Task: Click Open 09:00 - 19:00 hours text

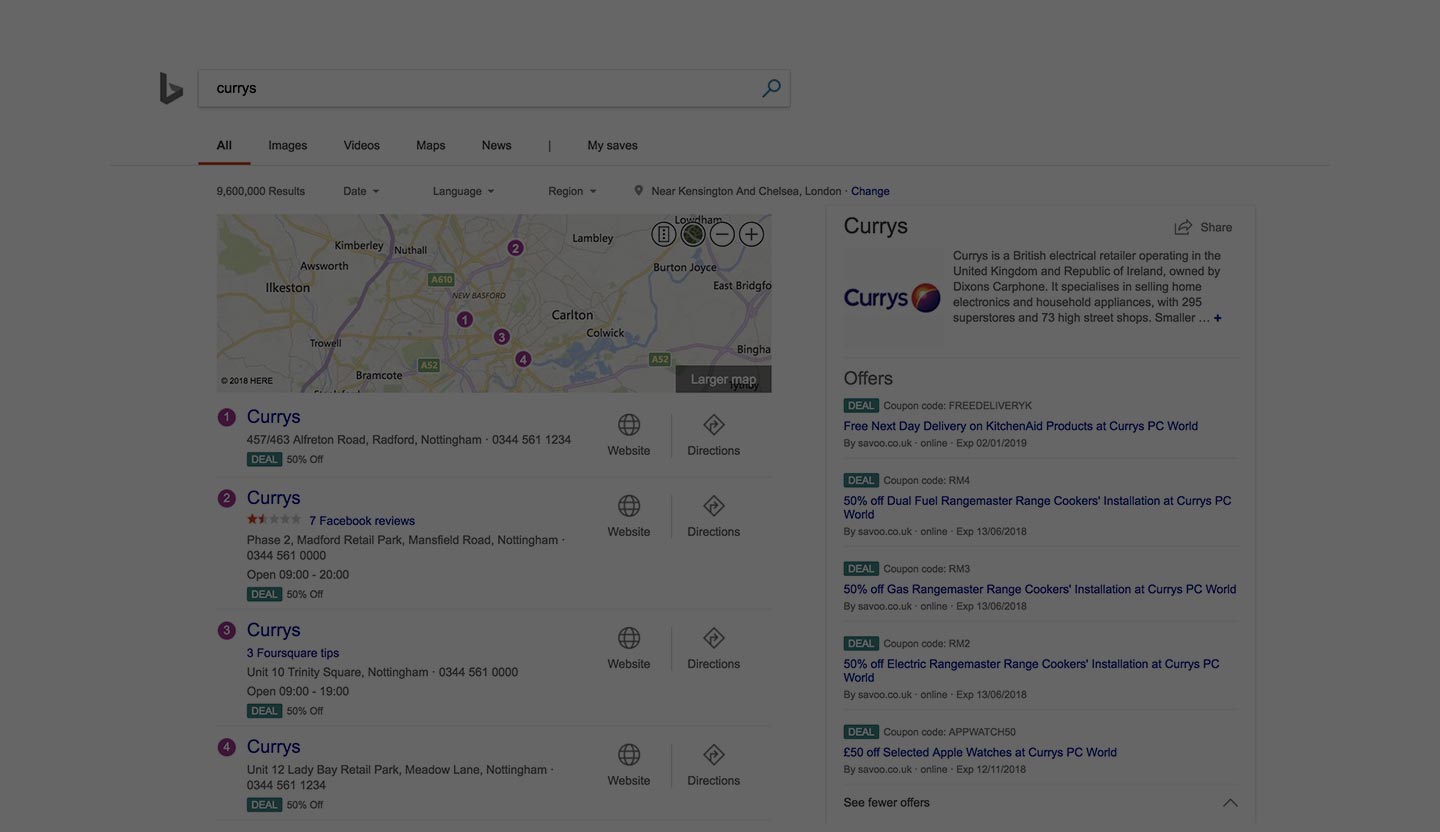Action: (x=298, y=692)
